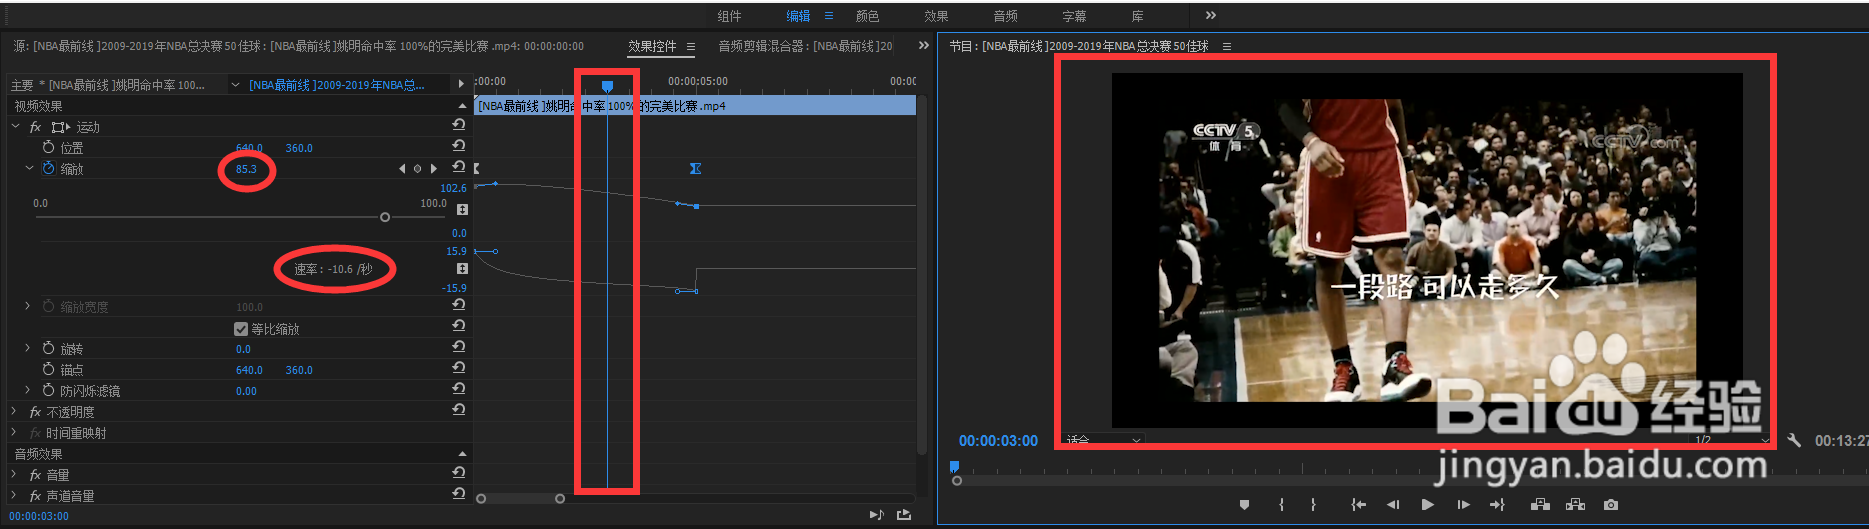1869x529 pixels.
Task: Click Program Monitor timecode 00:00:03:00
Action: coord(998,441)
